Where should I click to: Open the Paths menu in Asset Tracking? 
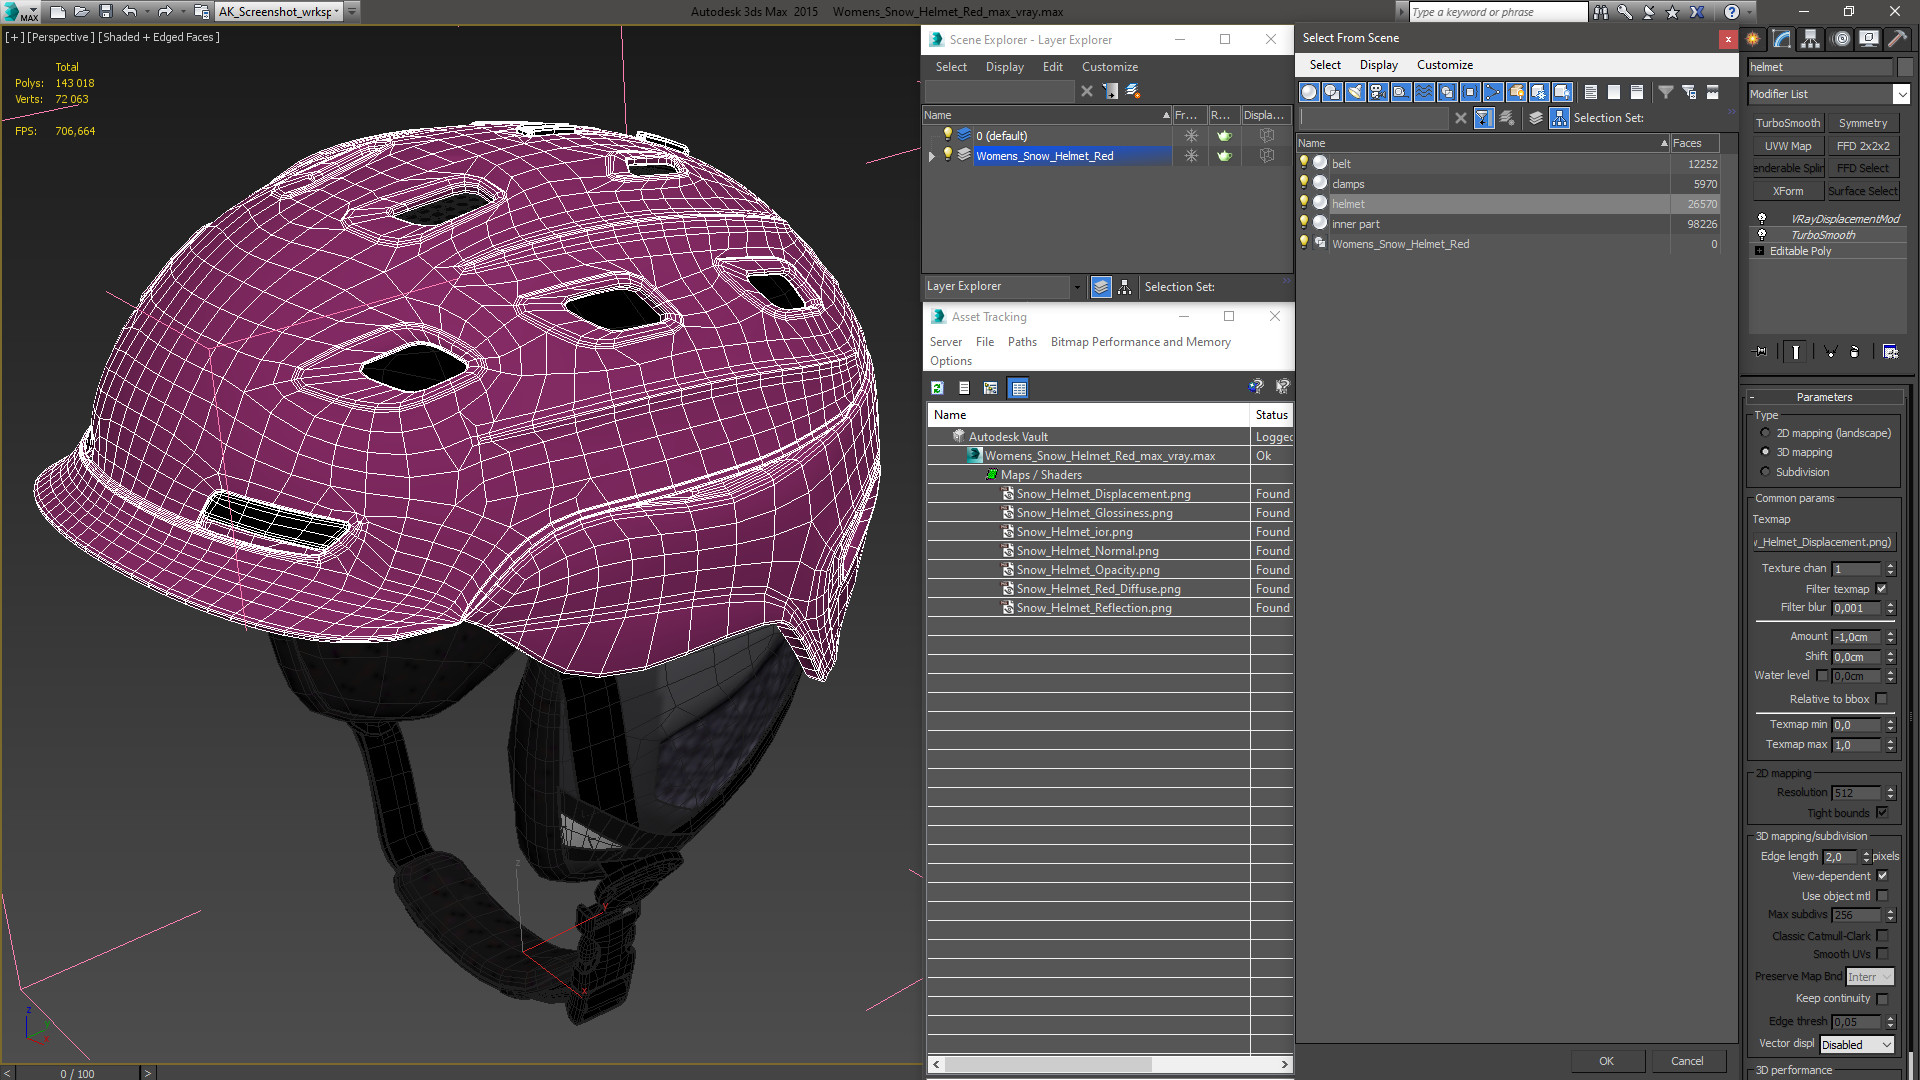(x=1022, y=342)
